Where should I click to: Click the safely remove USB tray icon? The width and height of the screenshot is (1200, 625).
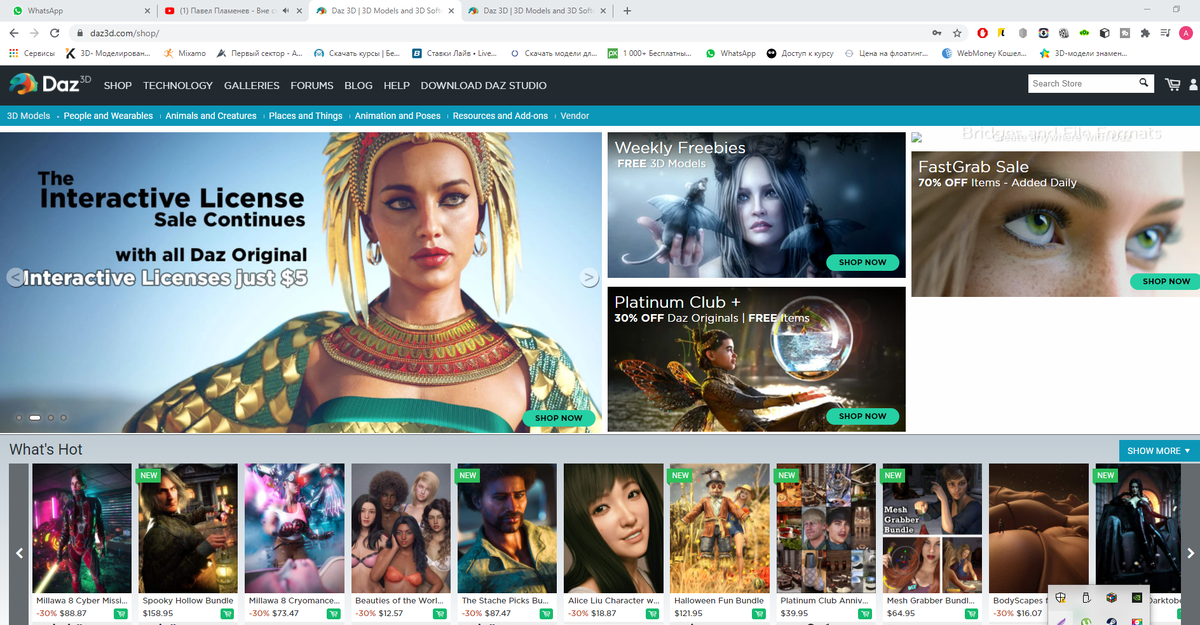1087,597
